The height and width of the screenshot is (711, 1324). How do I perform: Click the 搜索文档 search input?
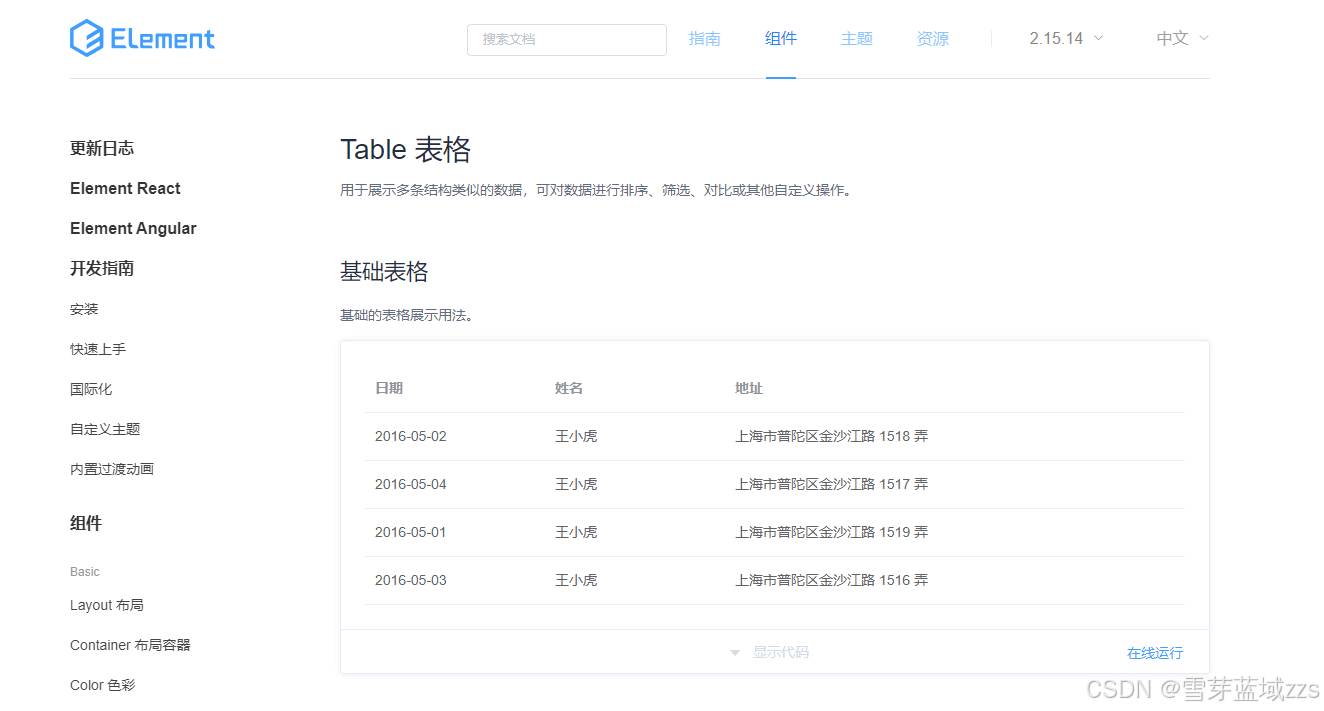pyautogui.click(x=567, y=40)
